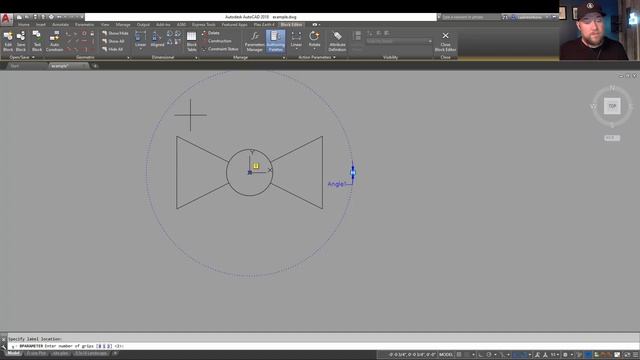The width and height of the screenshot is (640, 360).
Task: Expand the Dimensional panel arrow
Action: pos(196,58)
